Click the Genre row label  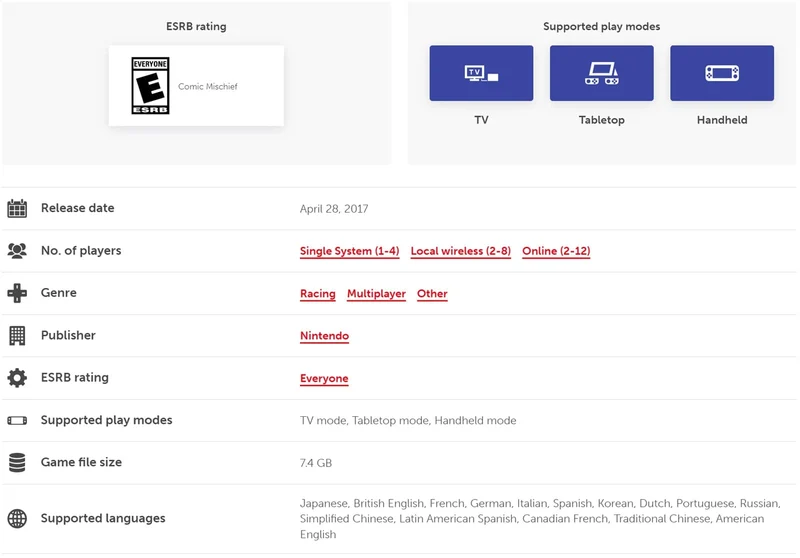tap(59, 293)
